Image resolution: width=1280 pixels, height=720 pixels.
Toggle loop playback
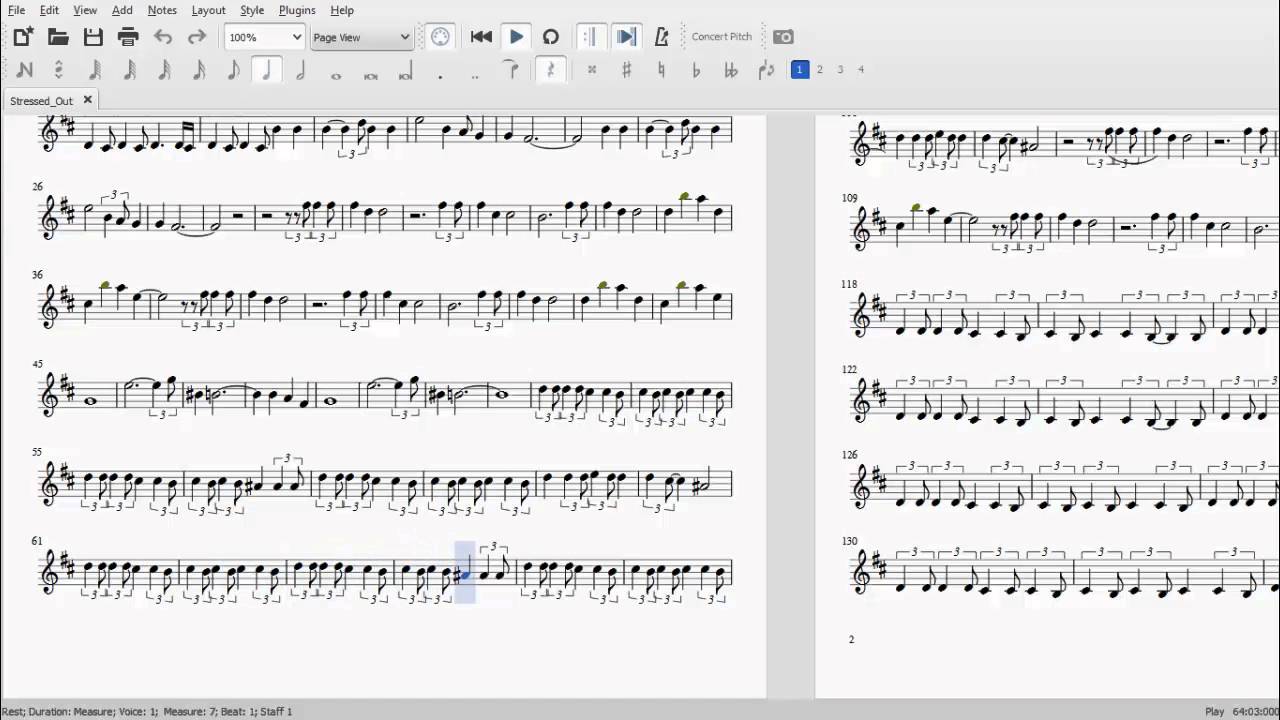[x=551, y=37]
